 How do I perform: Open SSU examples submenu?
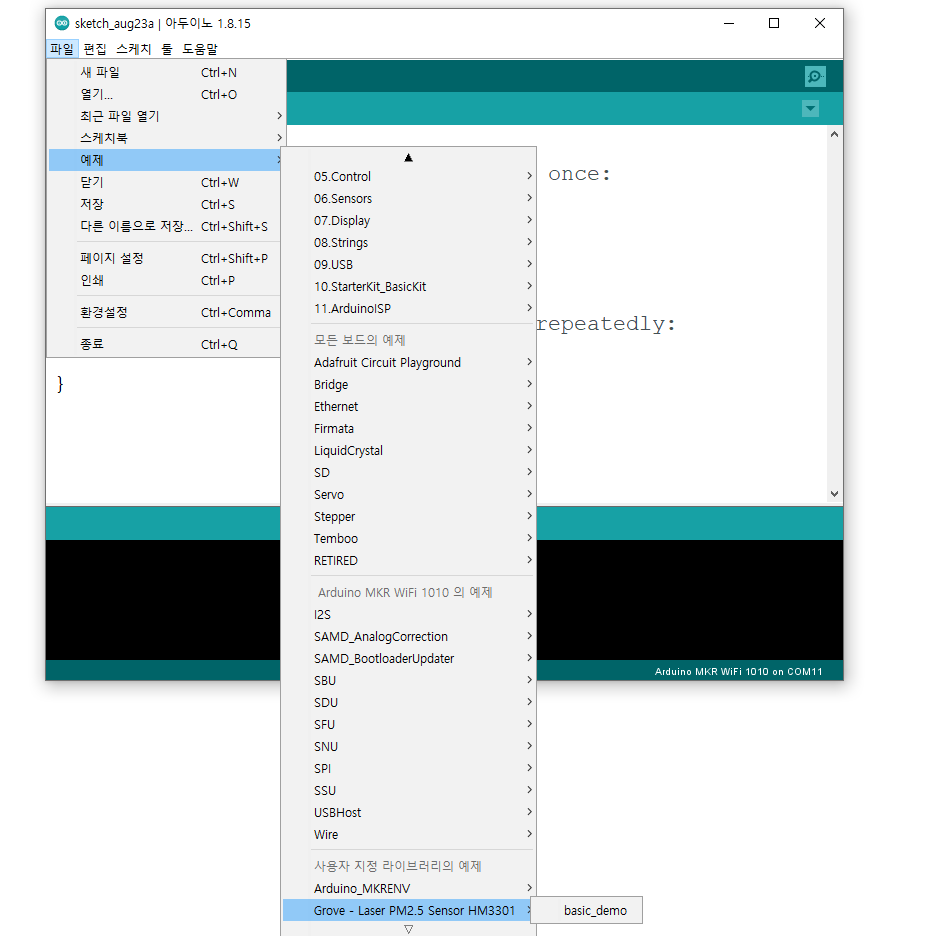409,790
